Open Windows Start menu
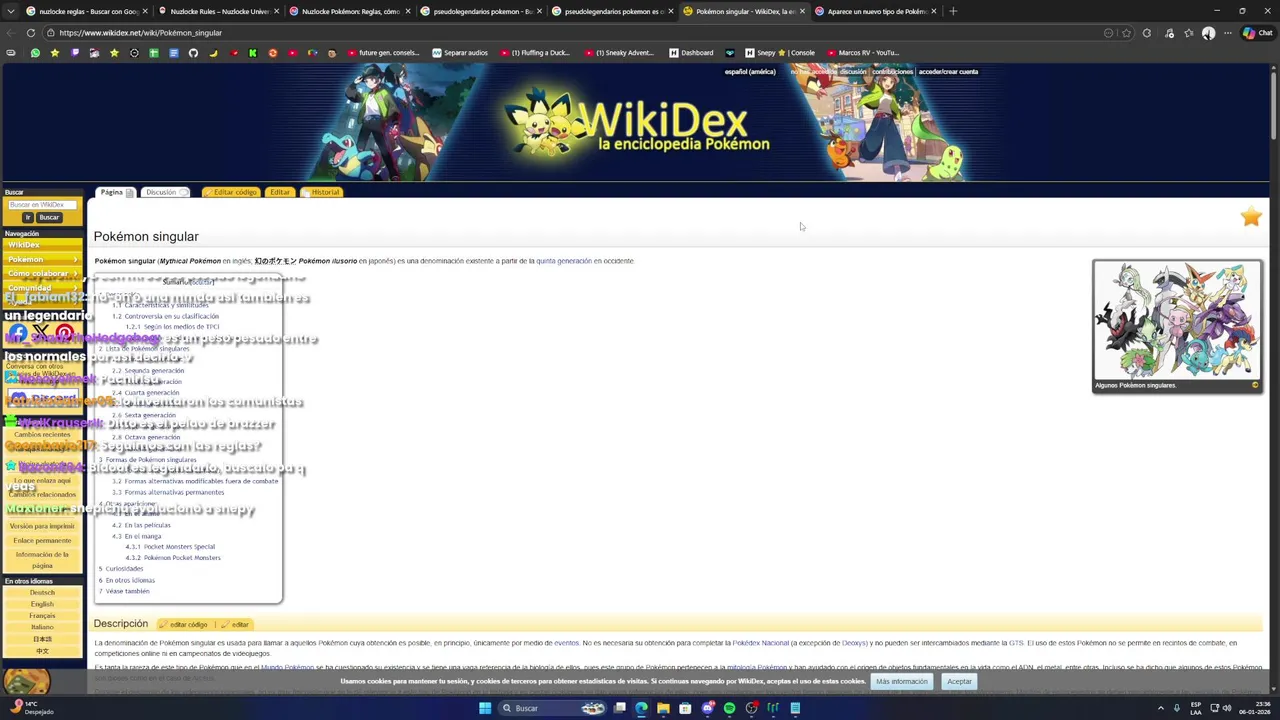1280x720 pixels. (485, 708)
